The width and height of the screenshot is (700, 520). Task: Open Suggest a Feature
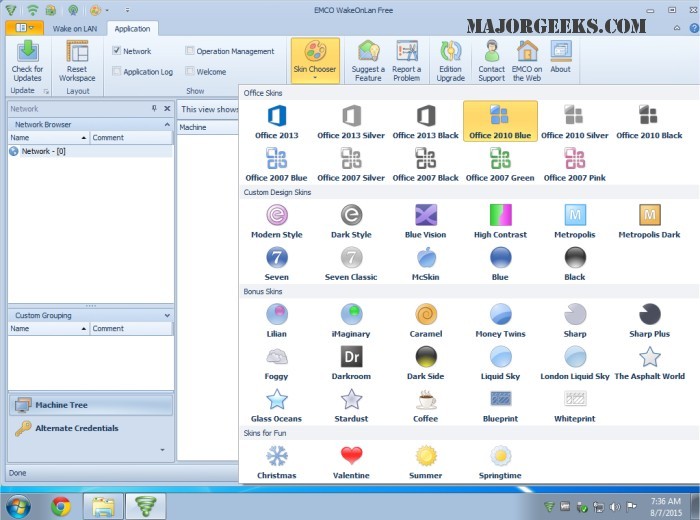(368, 61)
